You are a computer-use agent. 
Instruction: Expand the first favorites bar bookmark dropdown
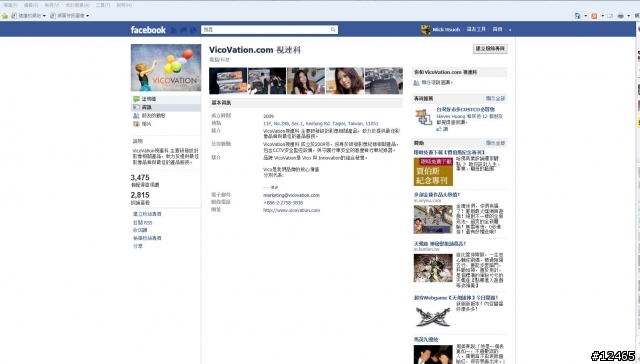click(x=44, y=16)
